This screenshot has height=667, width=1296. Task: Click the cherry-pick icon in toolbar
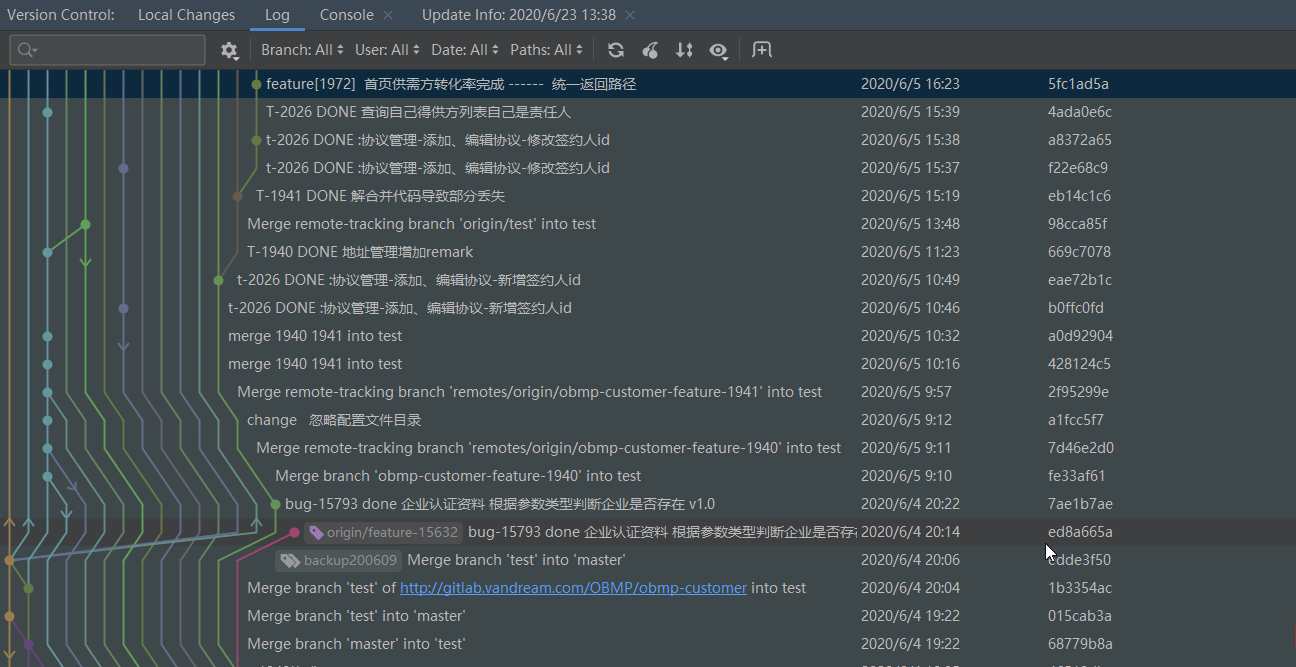pos(650,50)
